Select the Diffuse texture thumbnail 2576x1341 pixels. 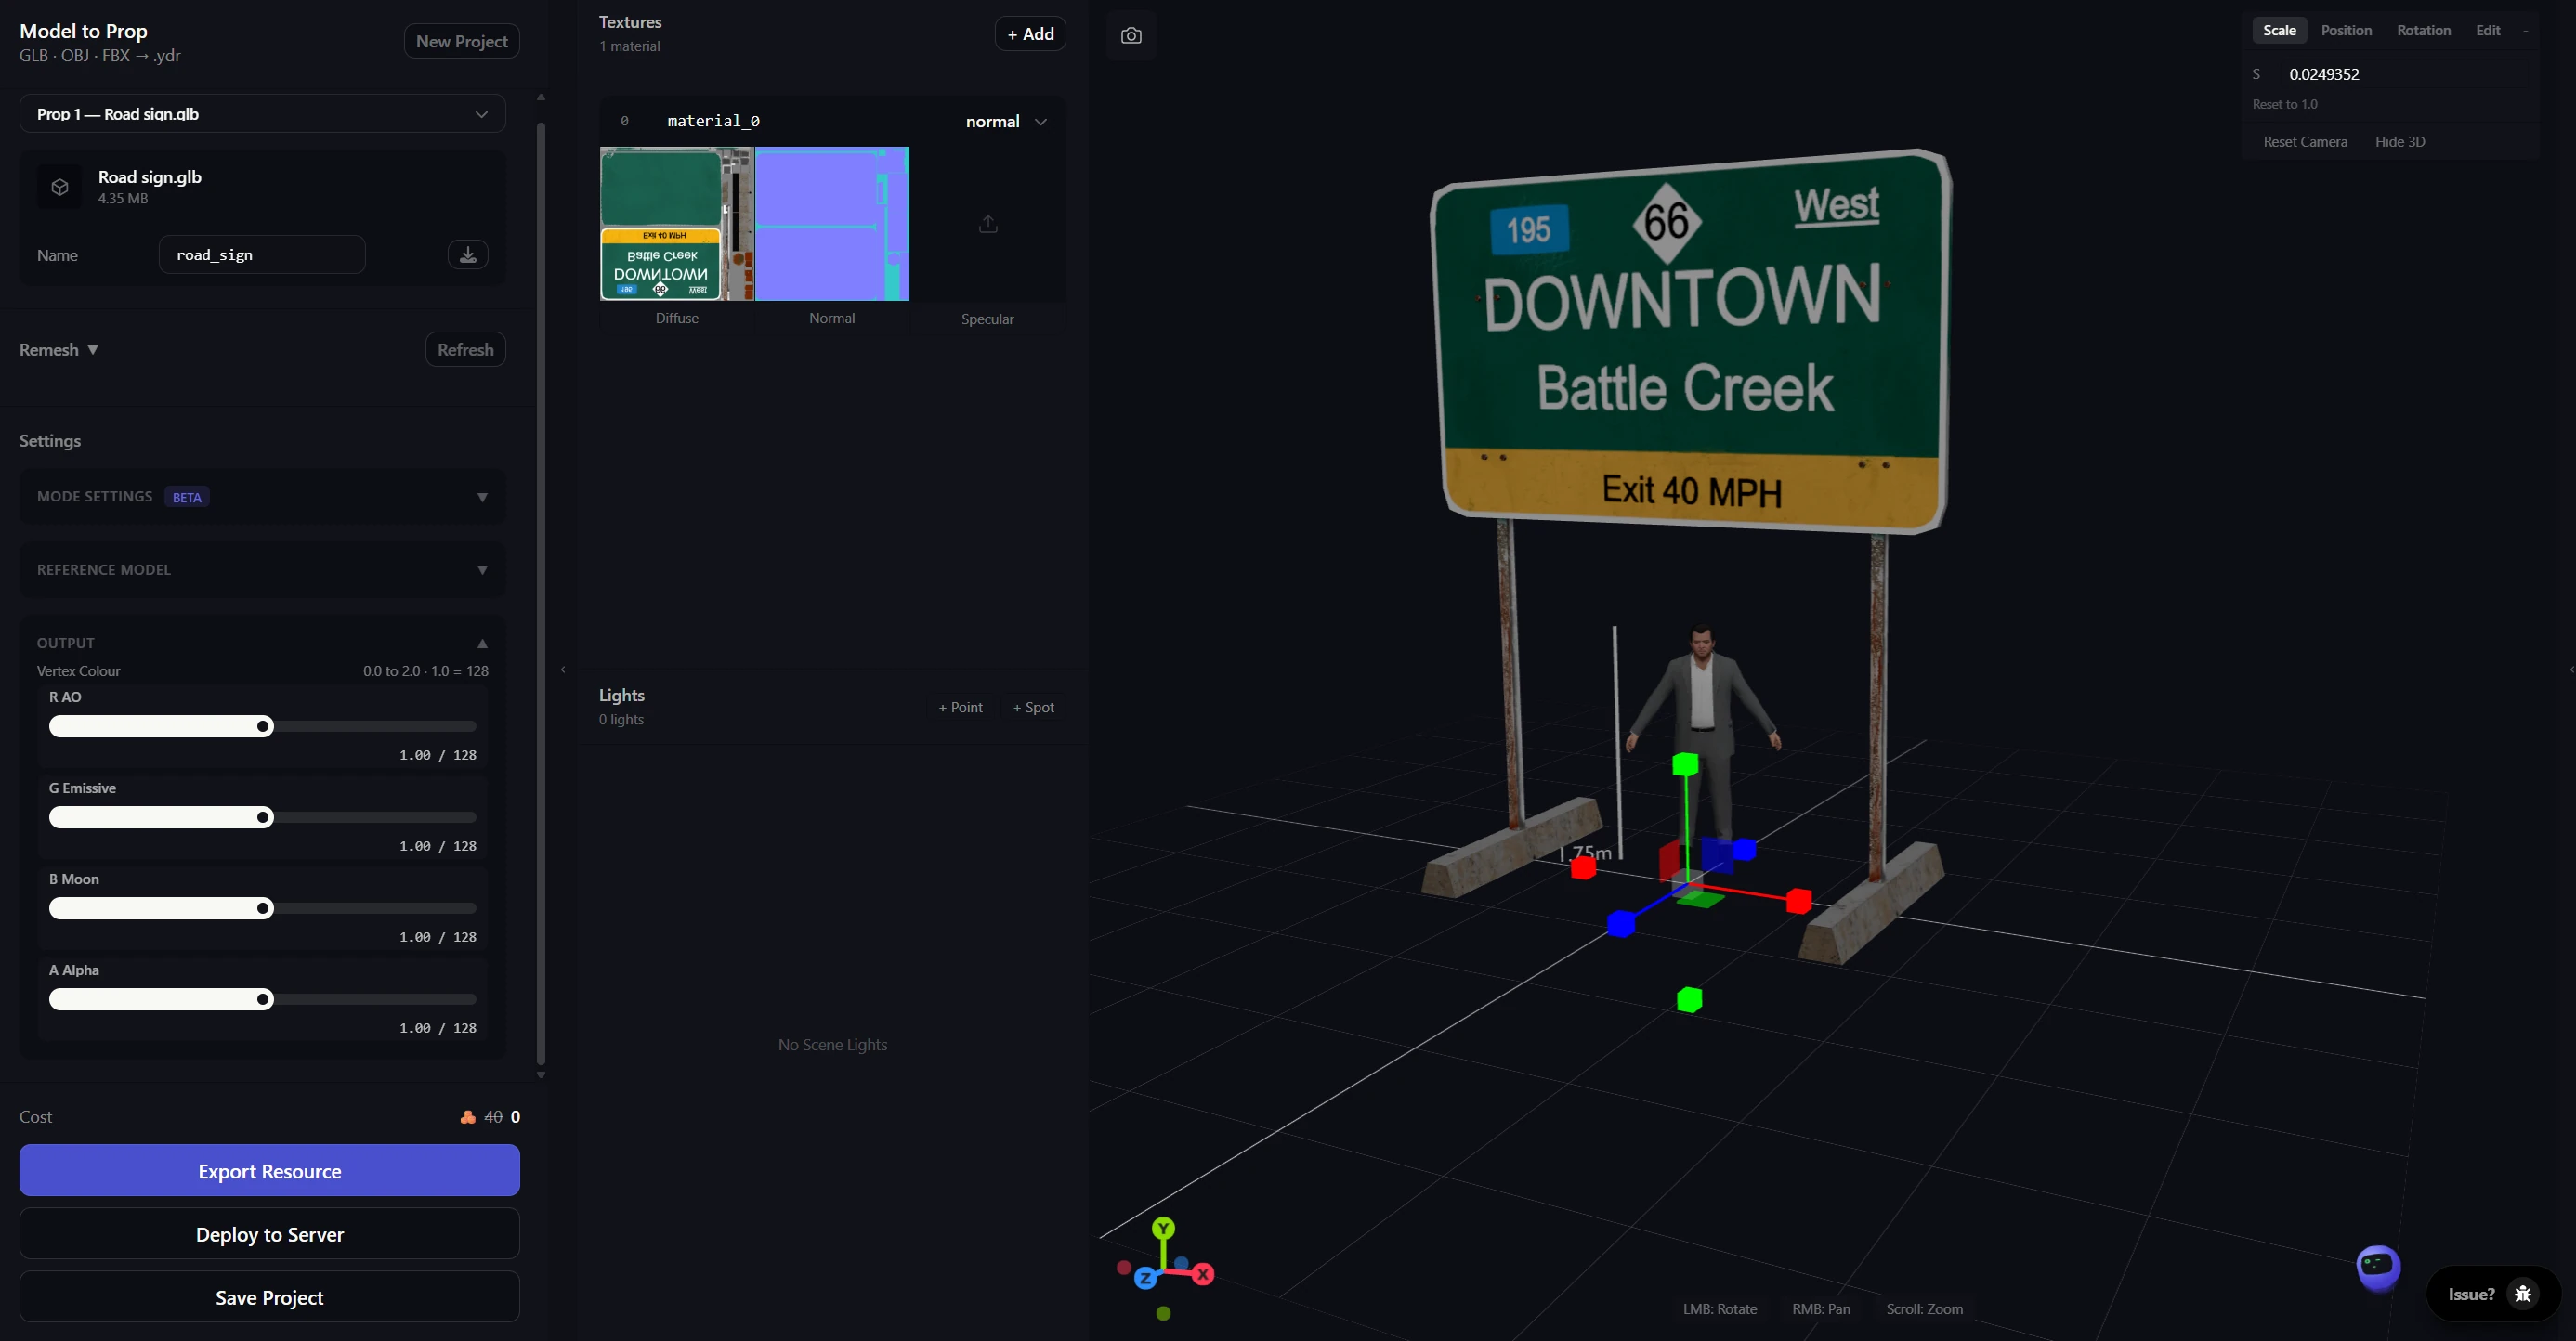tap(677, 224)
